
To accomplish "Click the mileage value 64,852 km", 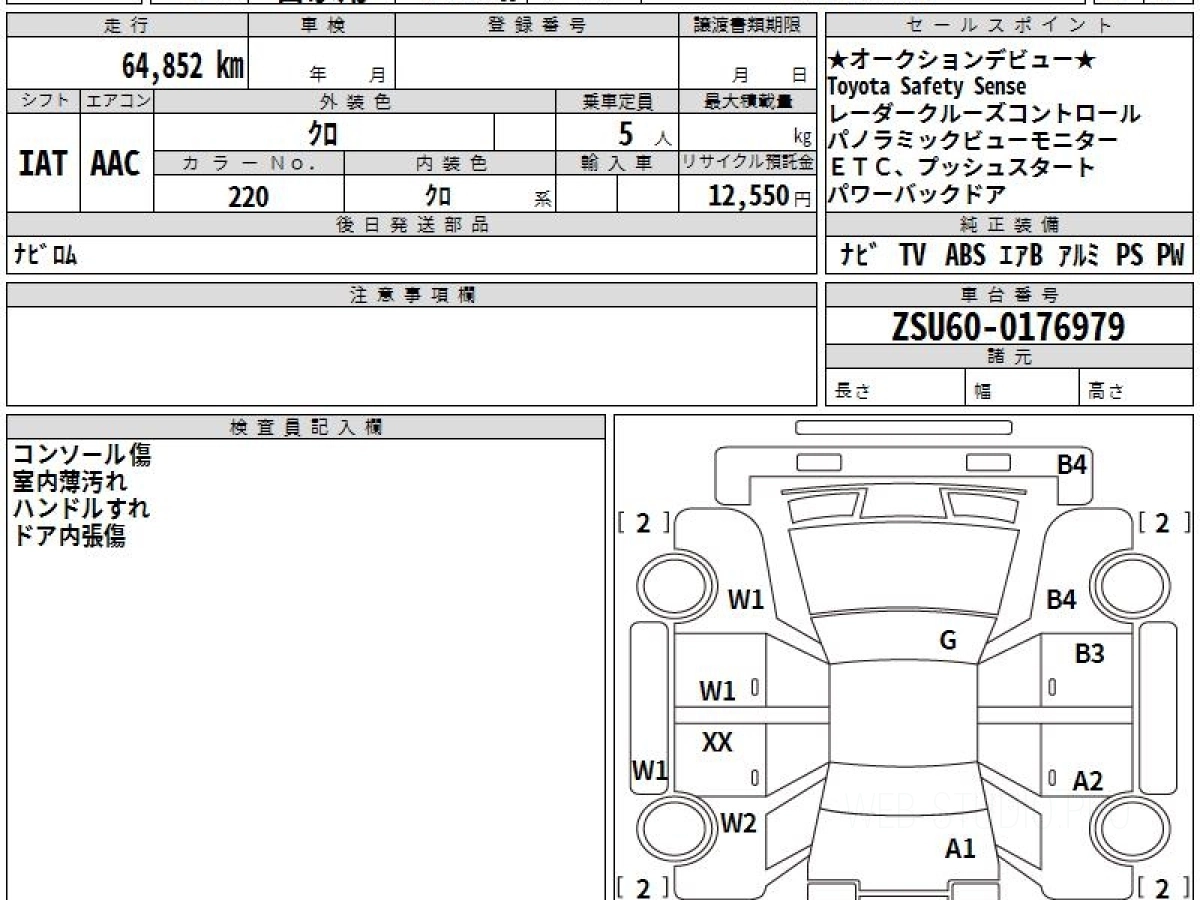I will 183,66.
